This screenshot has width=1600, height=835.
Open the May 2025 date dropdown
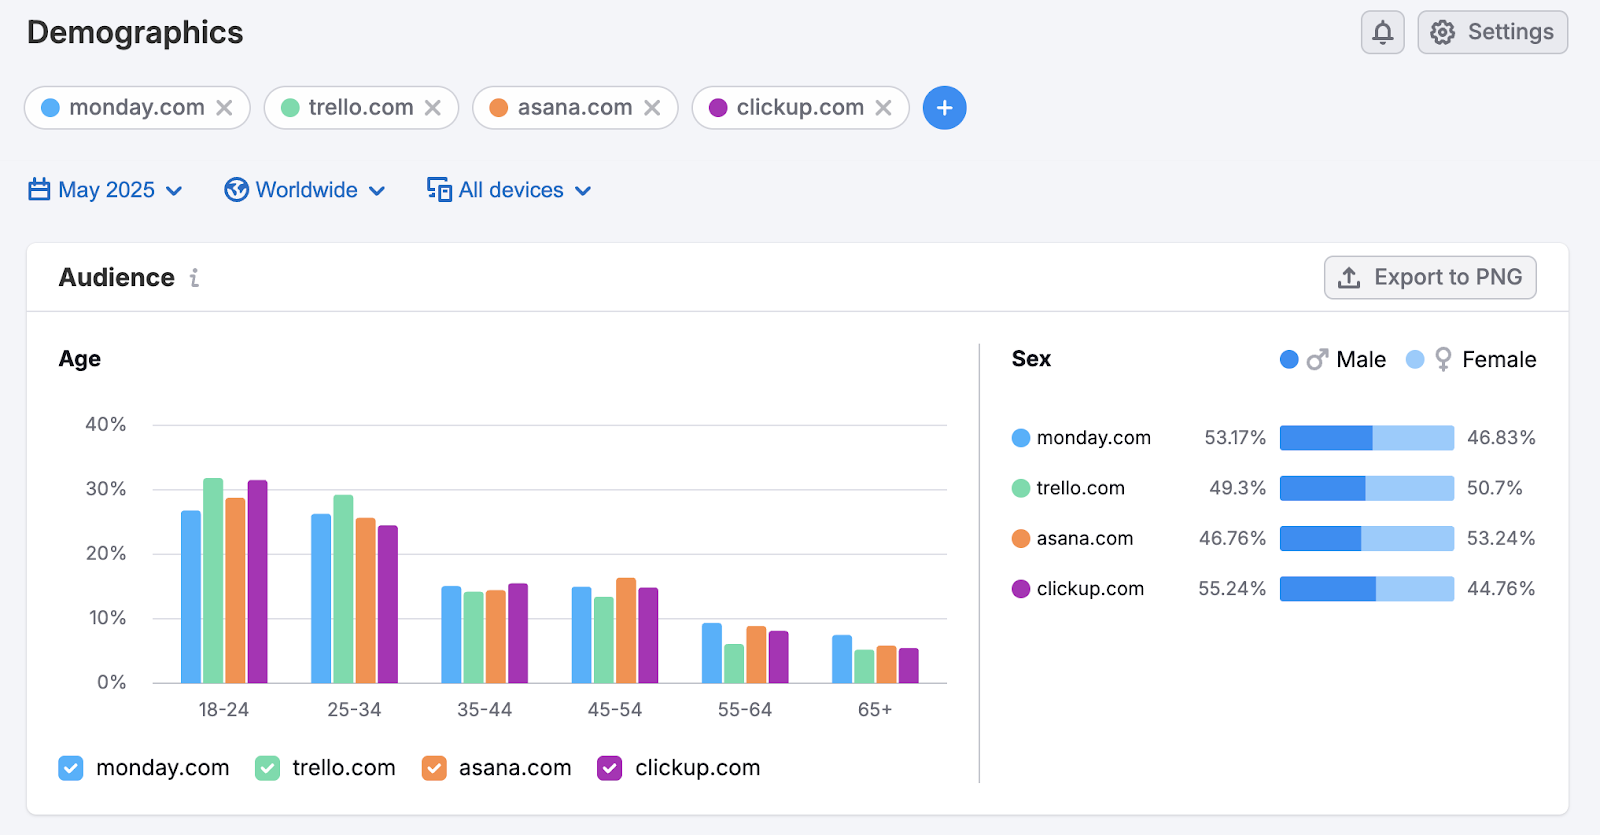tap(106, 190)
